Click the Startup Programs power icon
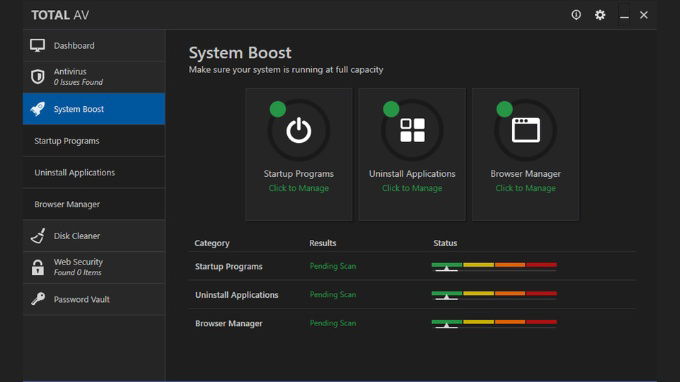 [299, 130]
